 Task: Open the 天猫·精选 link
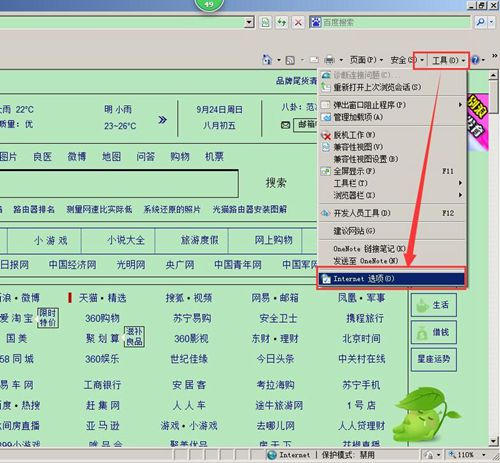point(103,298)
